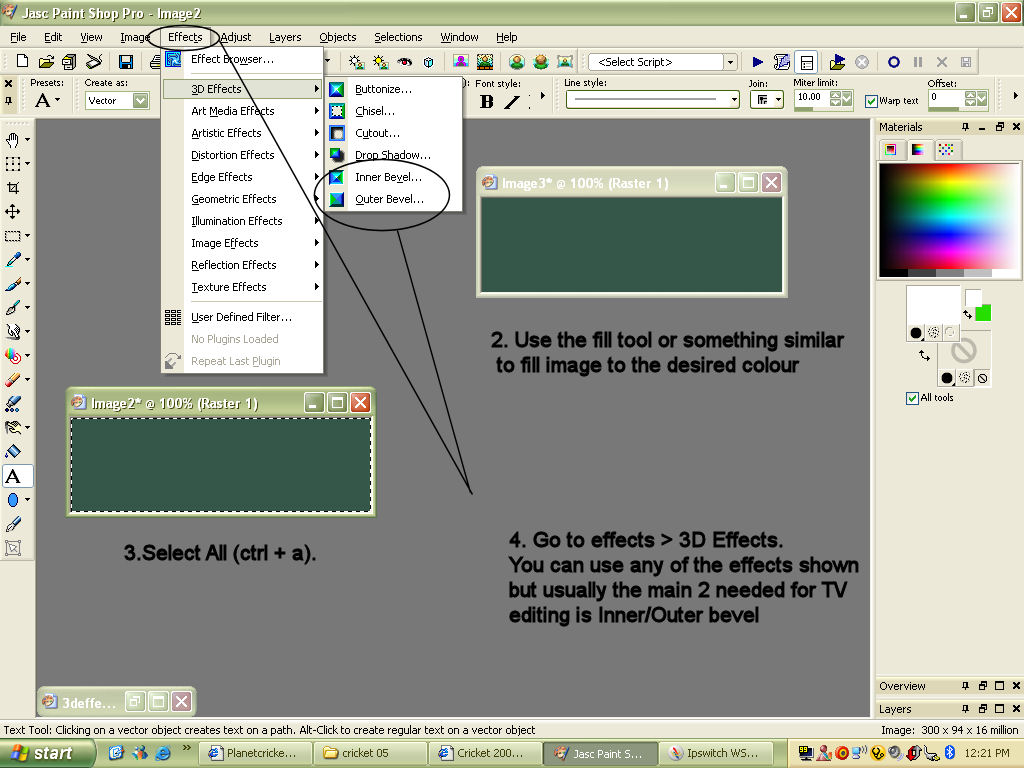Click the Cutout menu entry

(x=377, y=133)
